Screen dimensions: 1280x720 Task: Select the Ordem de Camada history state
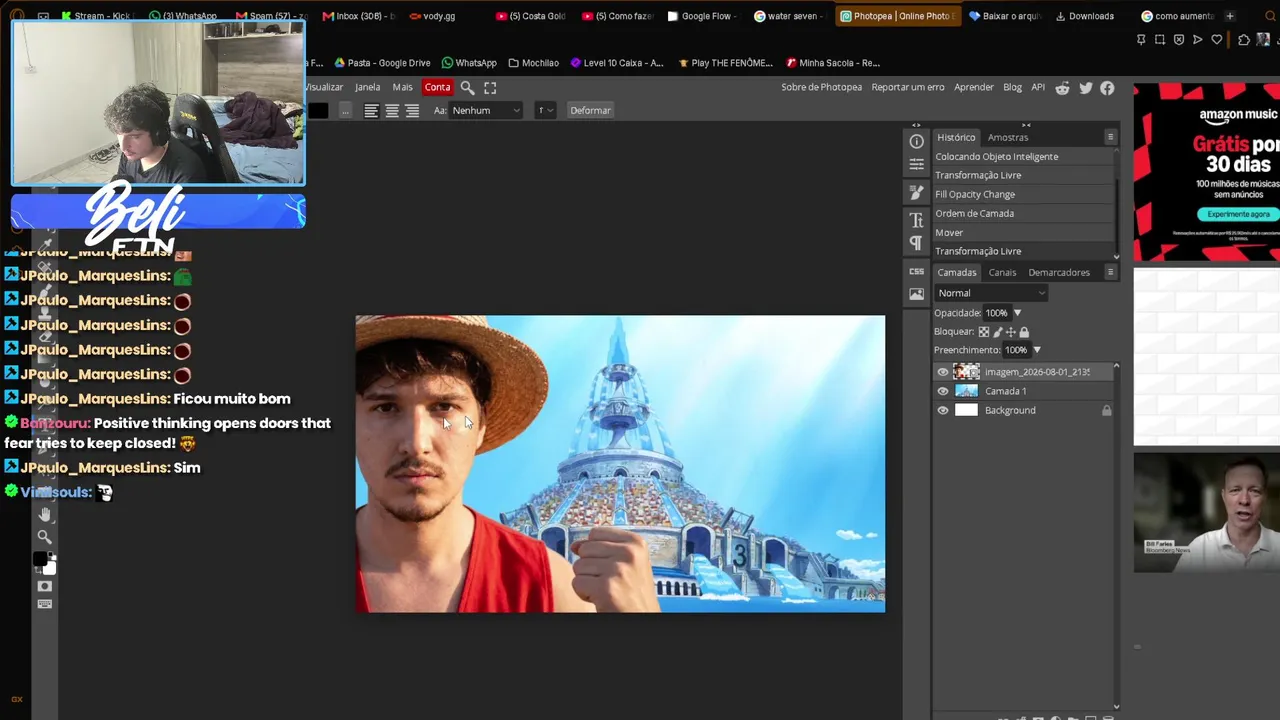[1023, 213]
